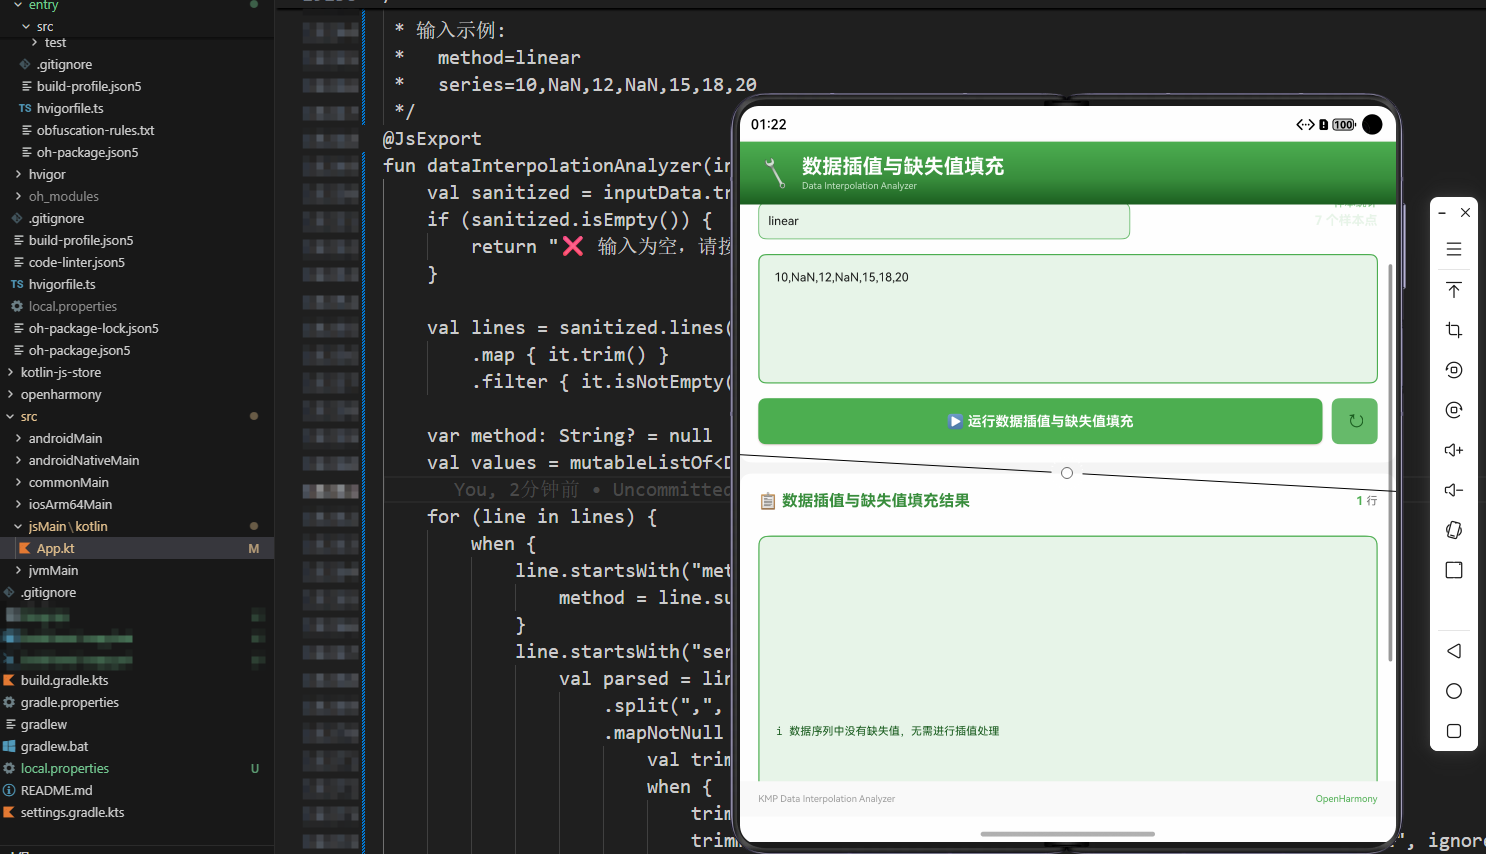Decrease the emulator volume
The width and height of the screenshot is (1486, 854).
click(1454, 490)
